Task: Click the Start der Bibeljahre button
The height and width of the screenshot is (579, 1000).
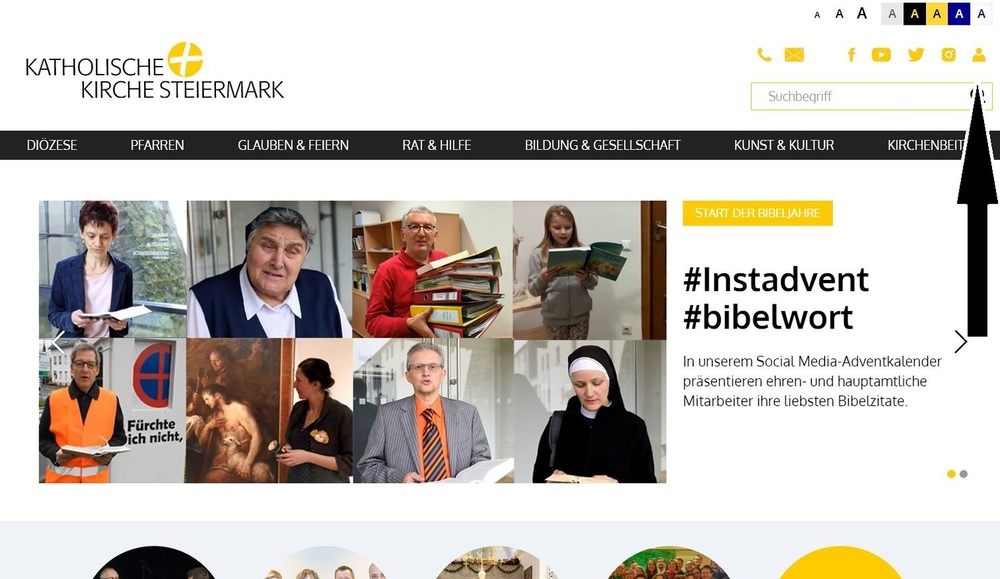Action: point(758,213)
